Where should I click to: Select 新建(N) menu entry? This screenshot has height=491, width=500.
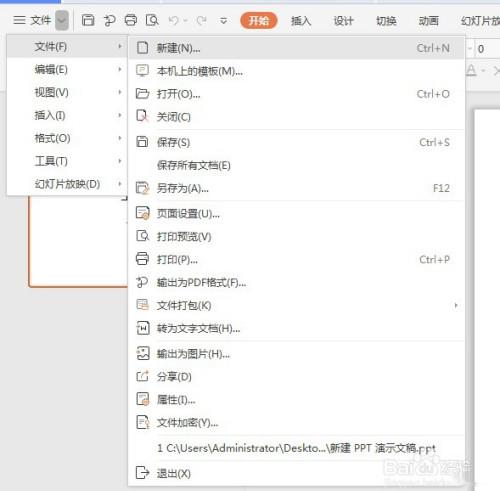coord(297,48)
